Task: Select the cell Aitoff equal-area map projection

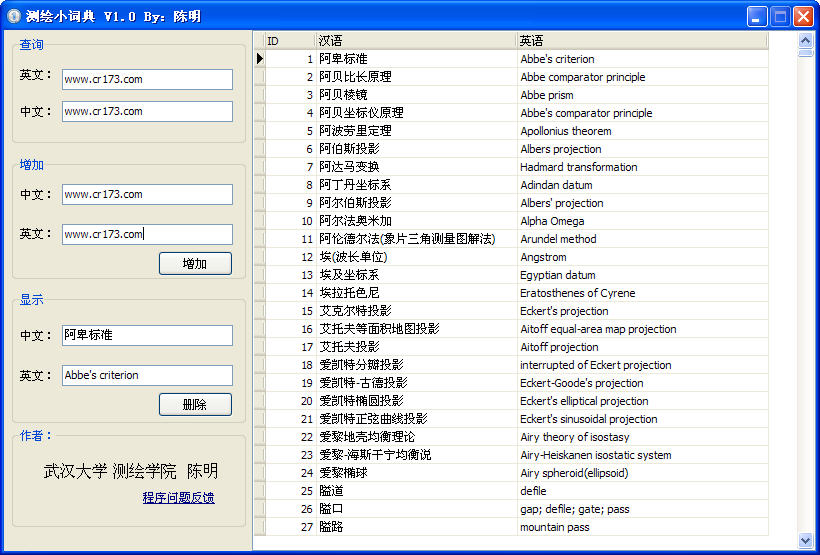Action: pyautogui.click(x=643, y=329)
